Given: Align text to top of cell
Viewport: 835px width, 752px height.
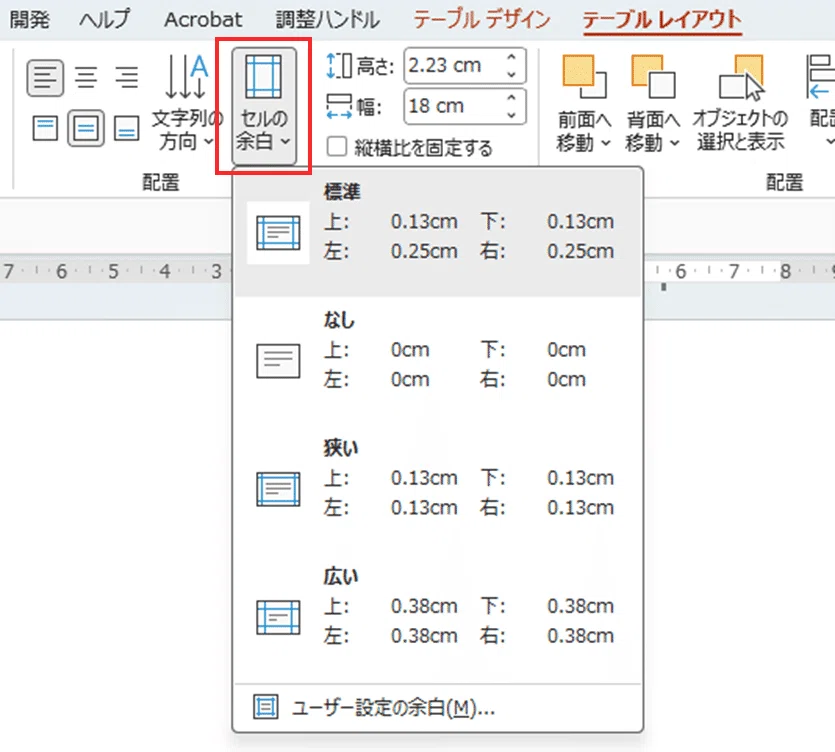Looking at the screenshot, I should coord(45,129).
